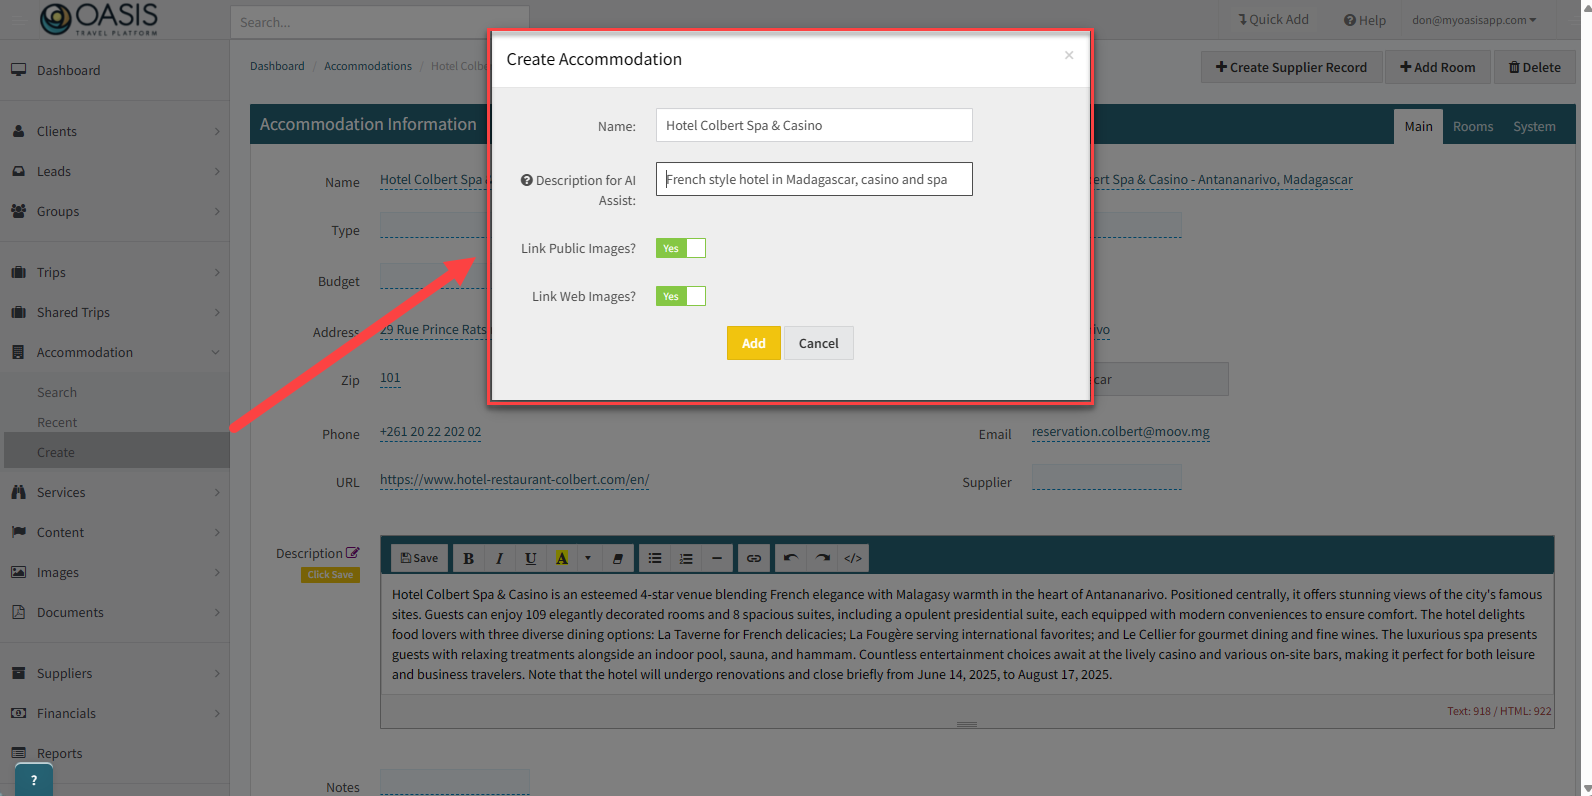This screenshot has width=1592, height=796.
Task: Click the Clients person icon
Action: click(x=18, y=131)
